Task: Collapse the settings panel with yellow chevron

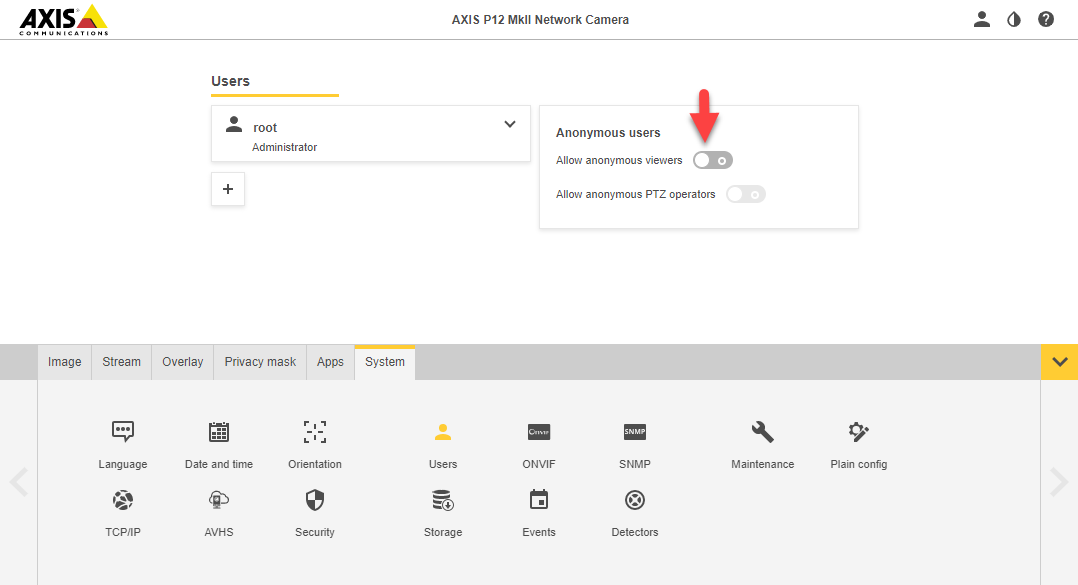Action: coord(1059,362)
